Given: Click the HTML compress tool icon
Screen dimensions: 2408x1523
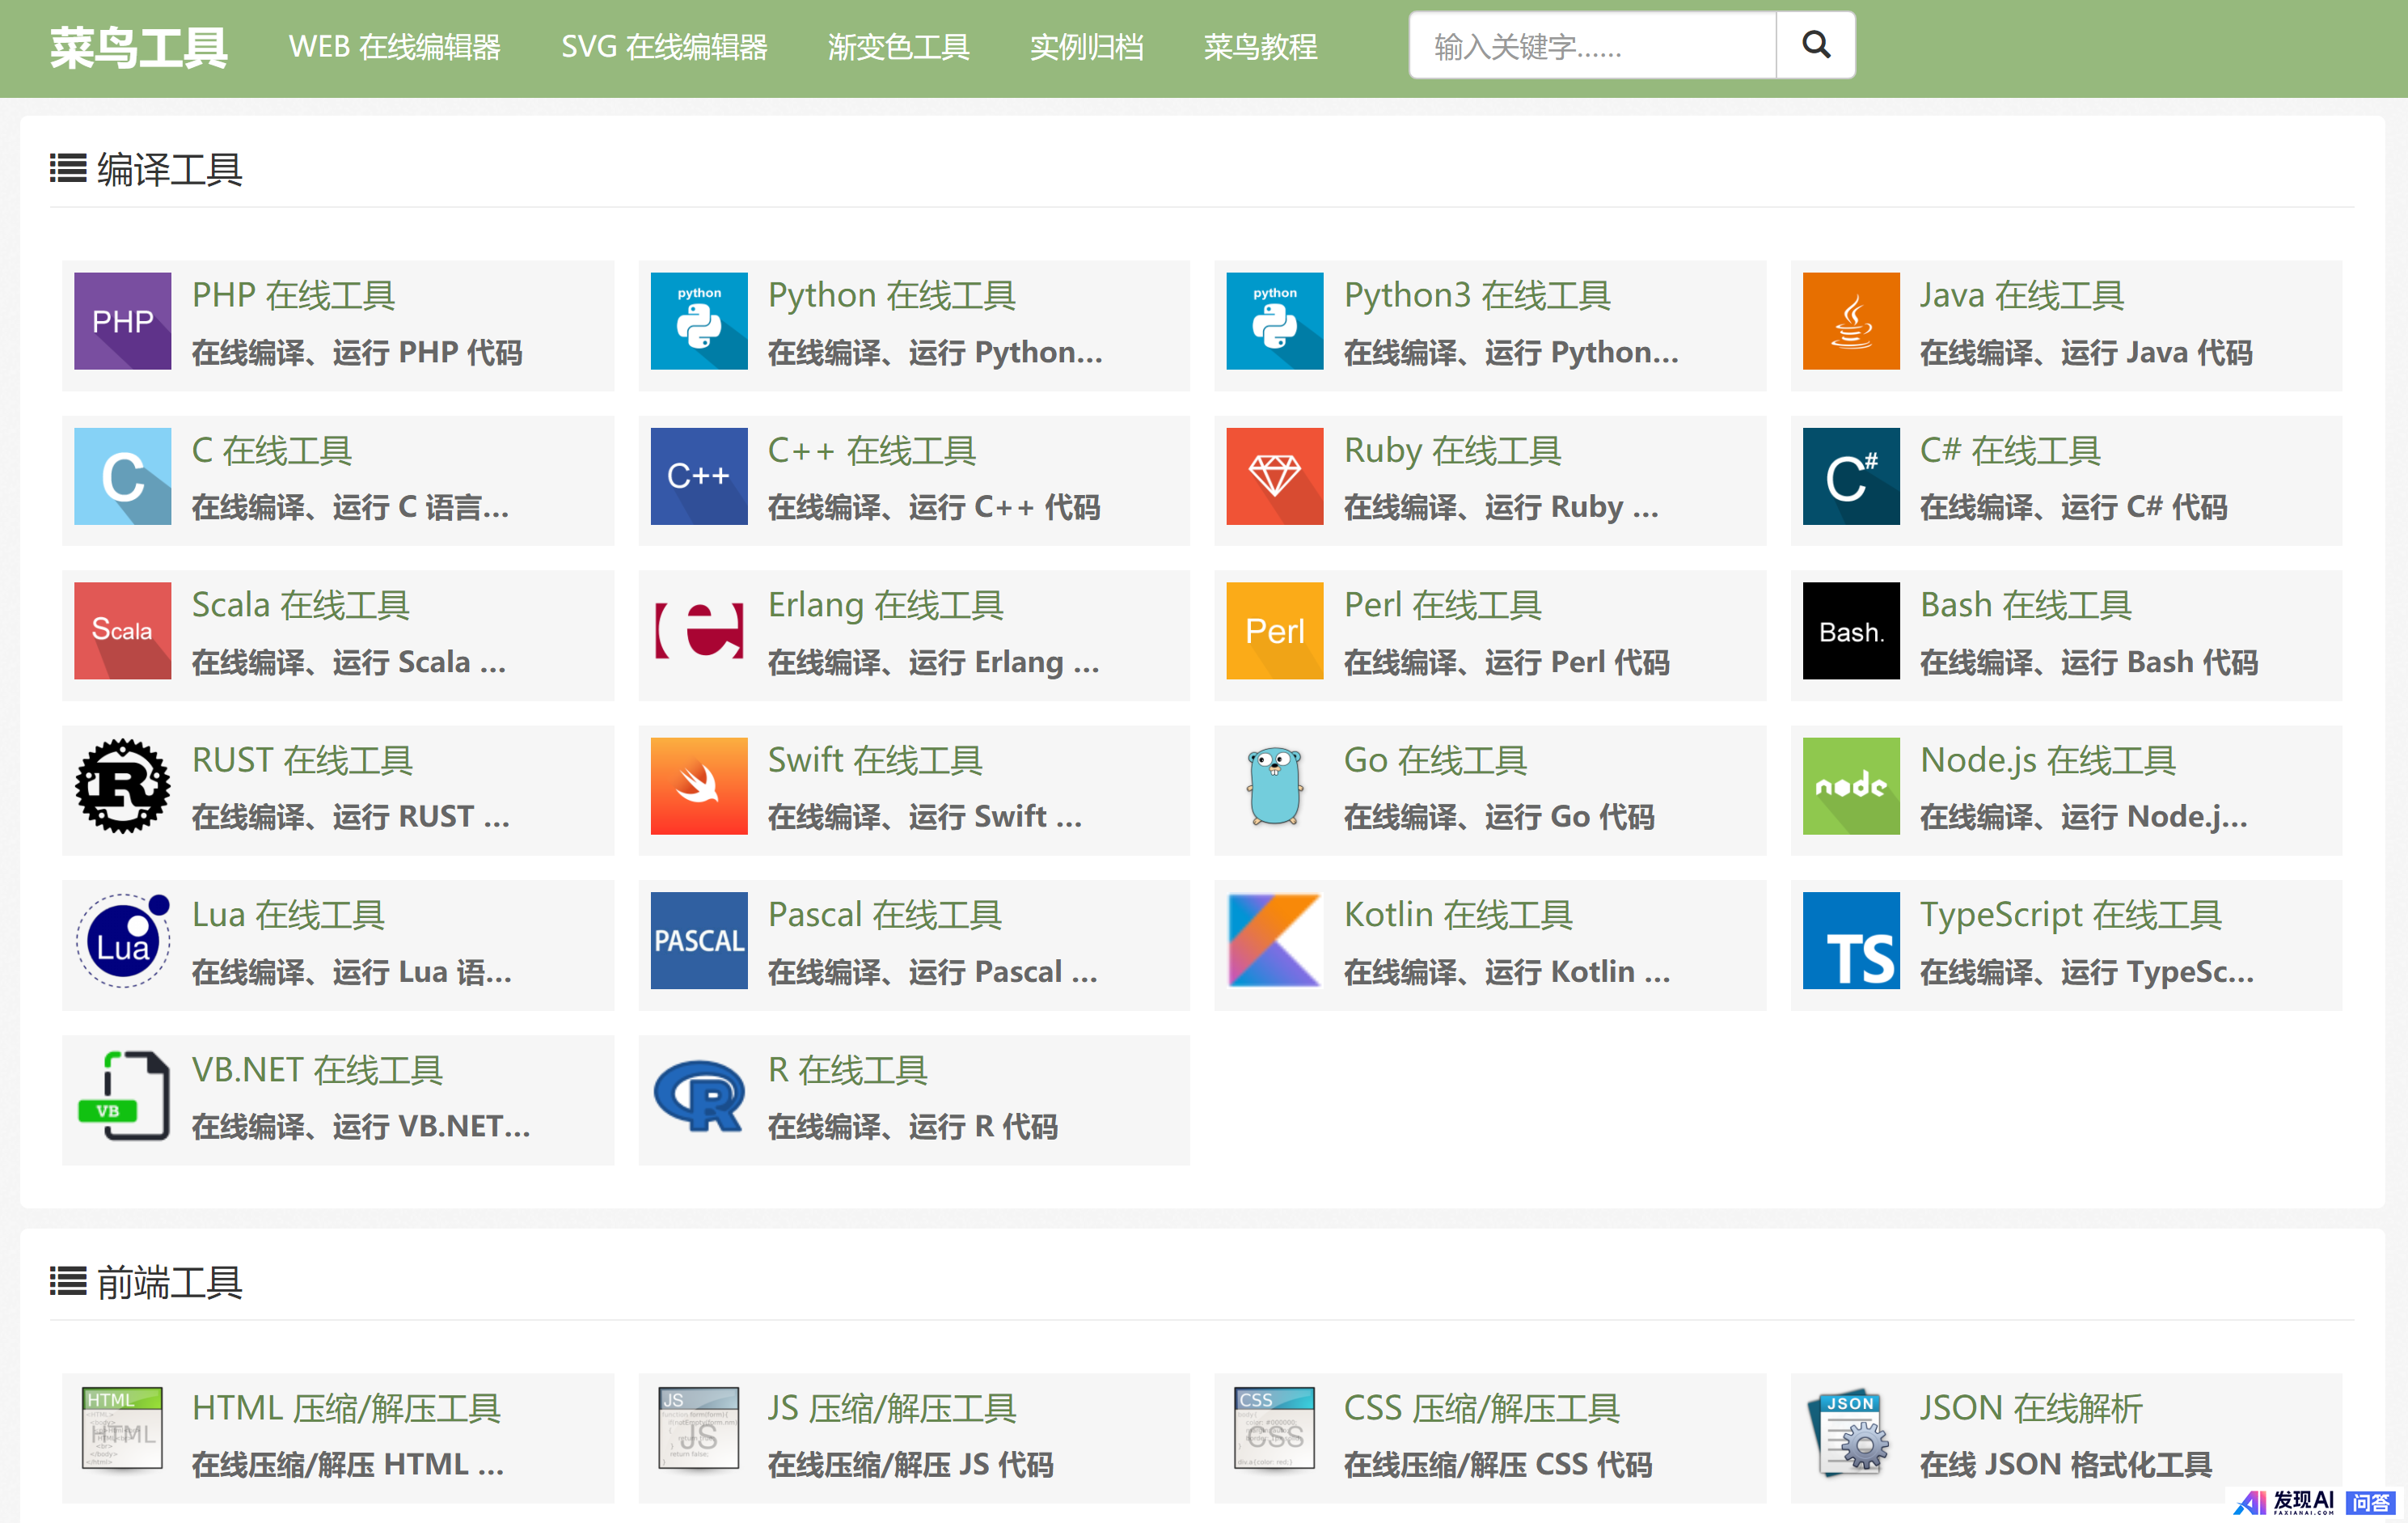Looking at the screenshot, I should coord(122,1428).
